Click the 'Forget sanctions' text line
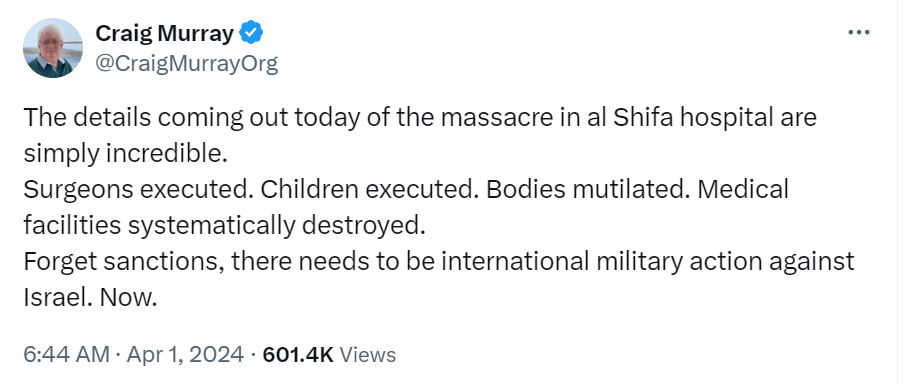The width and height of the screenshot is (911, 385). [x=439, y=262]
